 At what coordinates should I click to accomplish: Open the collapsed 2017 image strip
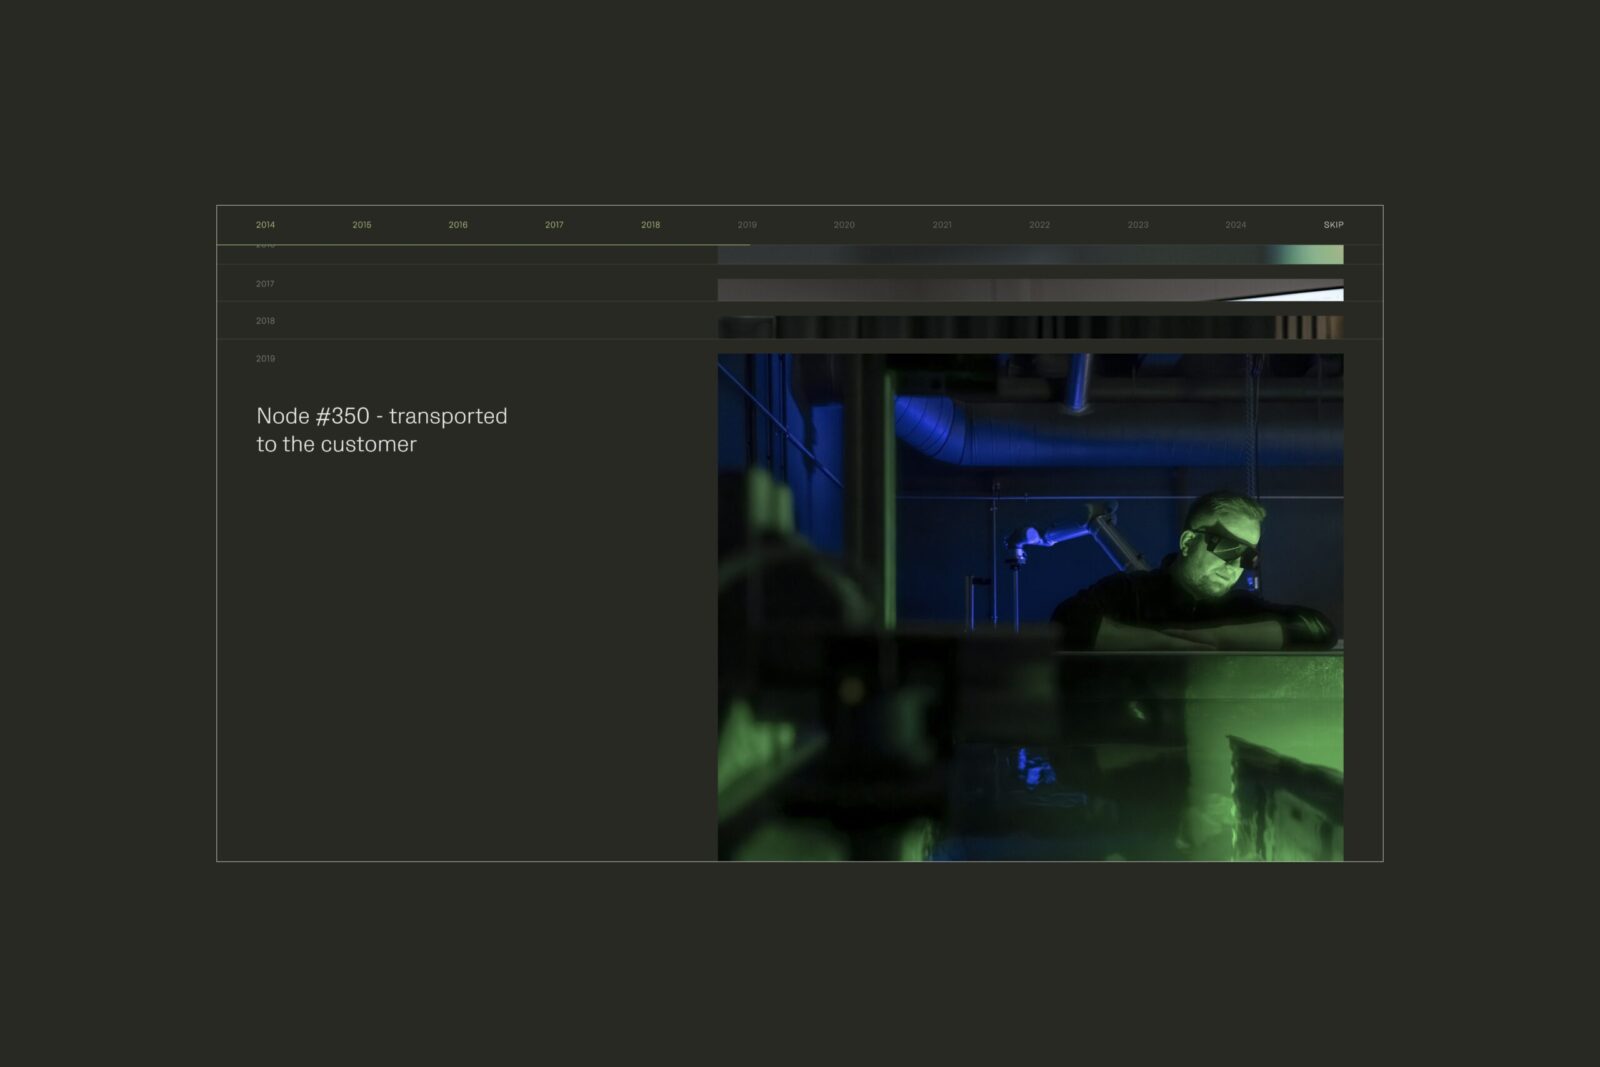(x=1030, y=290)
